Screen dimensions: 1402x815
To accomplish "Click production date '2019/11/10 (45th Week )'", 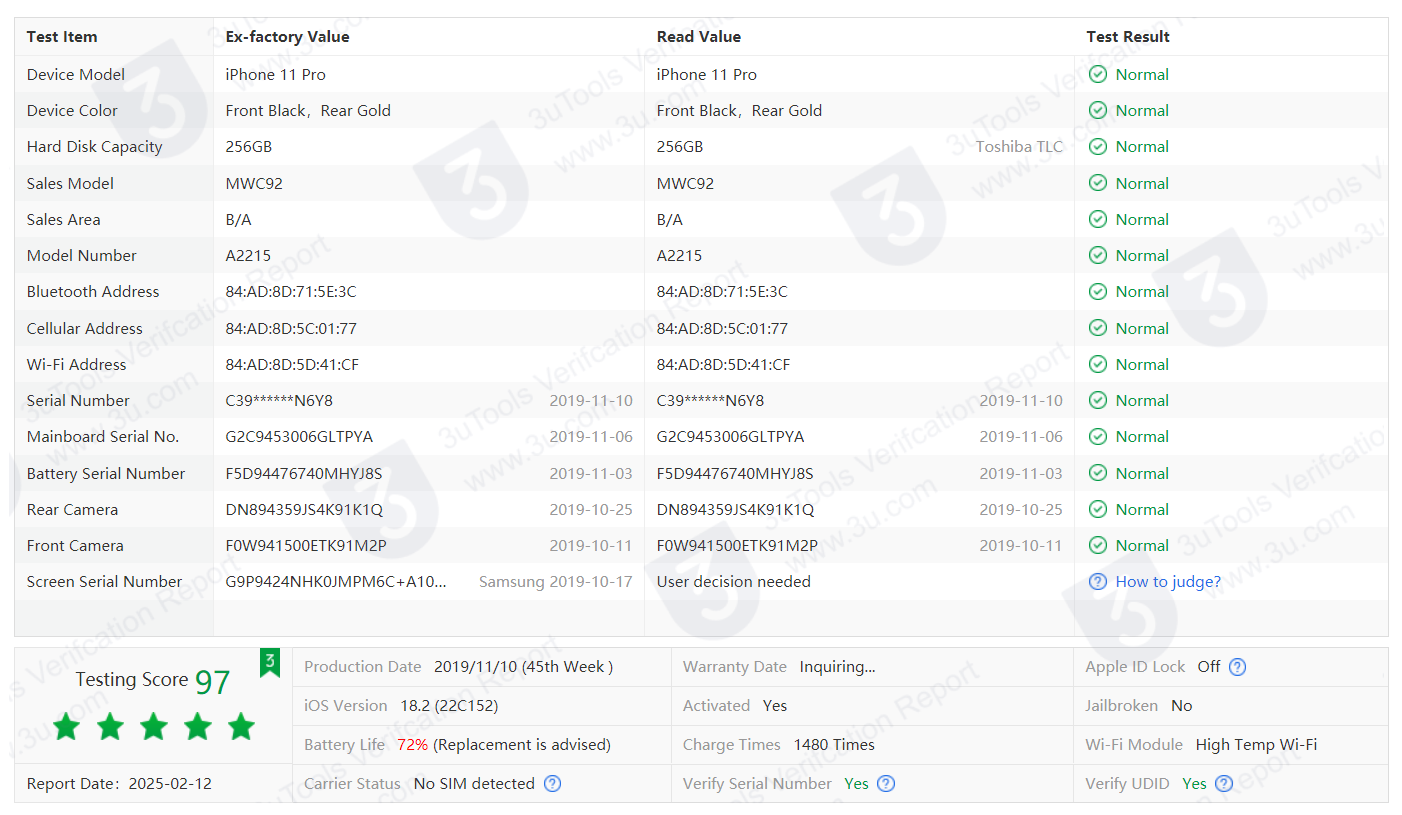I will tap(523, 667).
